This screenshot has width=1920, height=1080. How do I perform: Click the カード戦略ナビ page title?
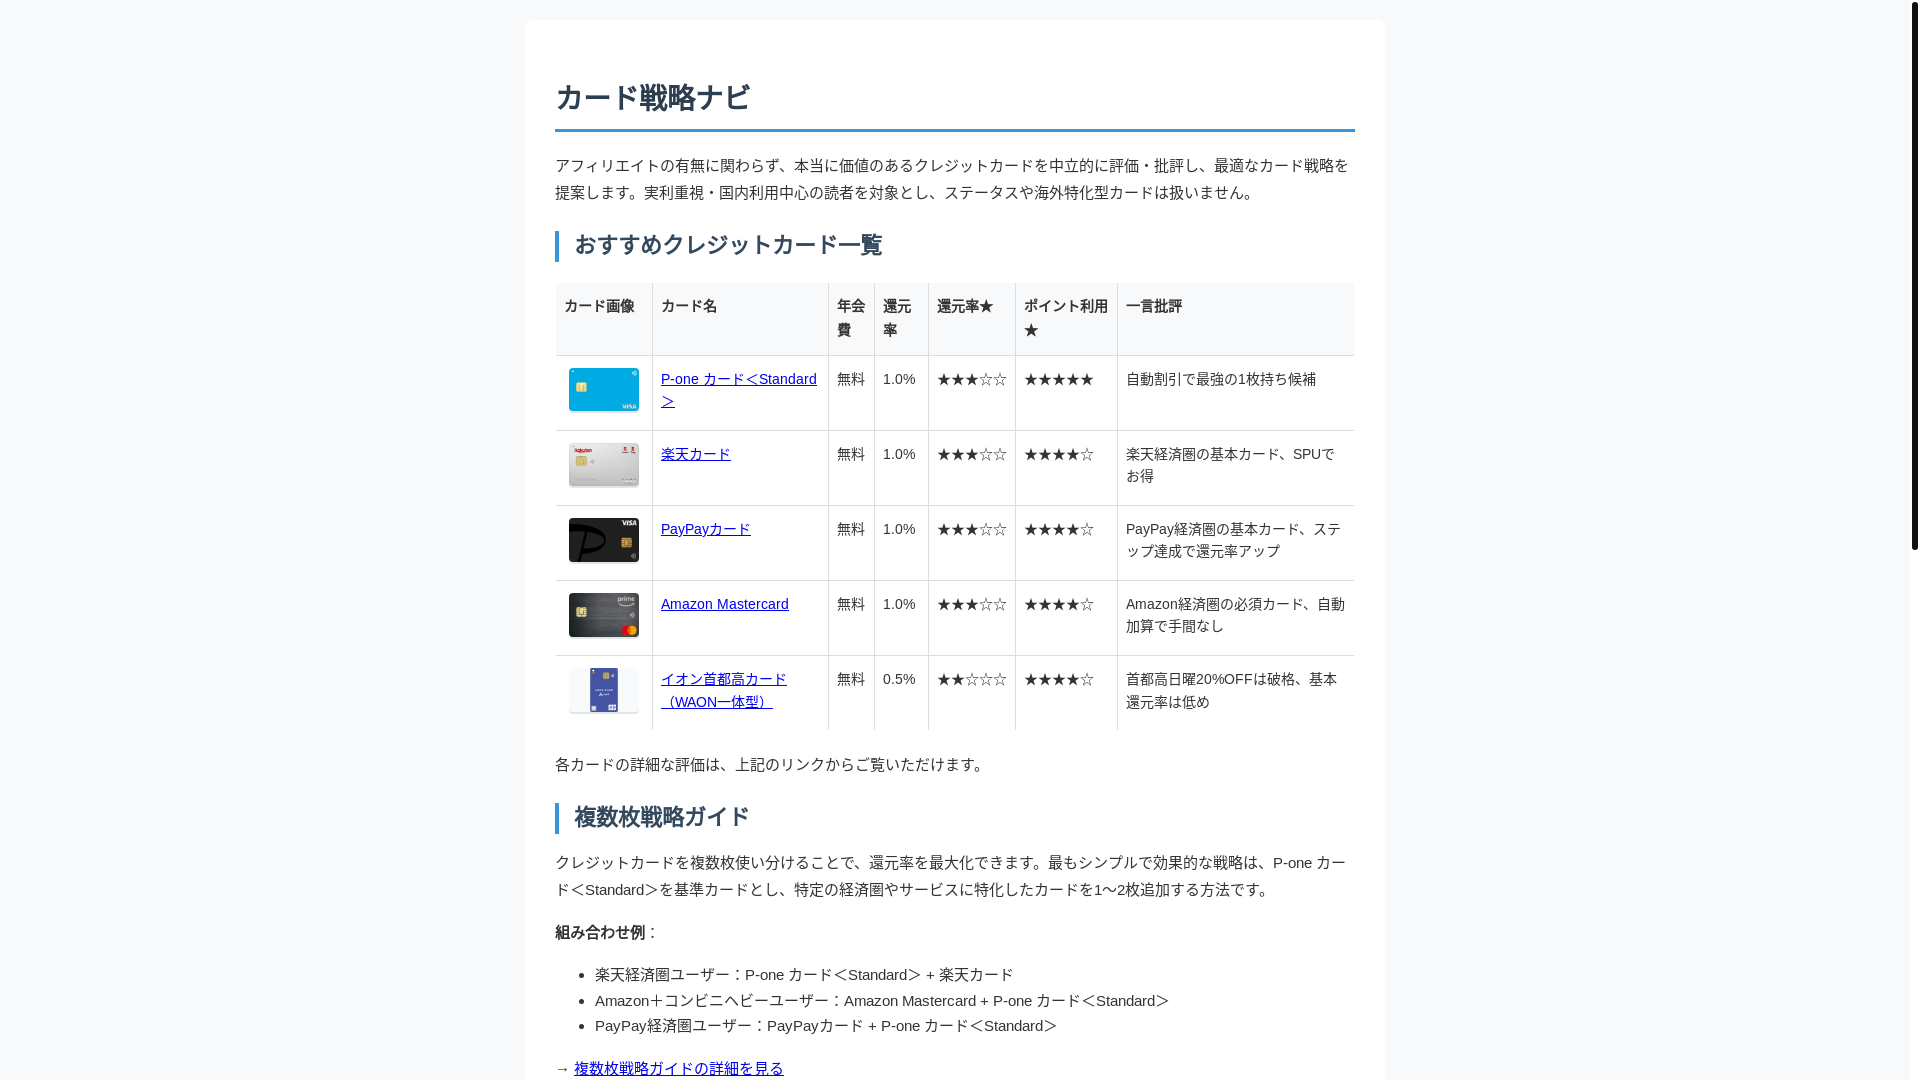[x=652, y=98]
